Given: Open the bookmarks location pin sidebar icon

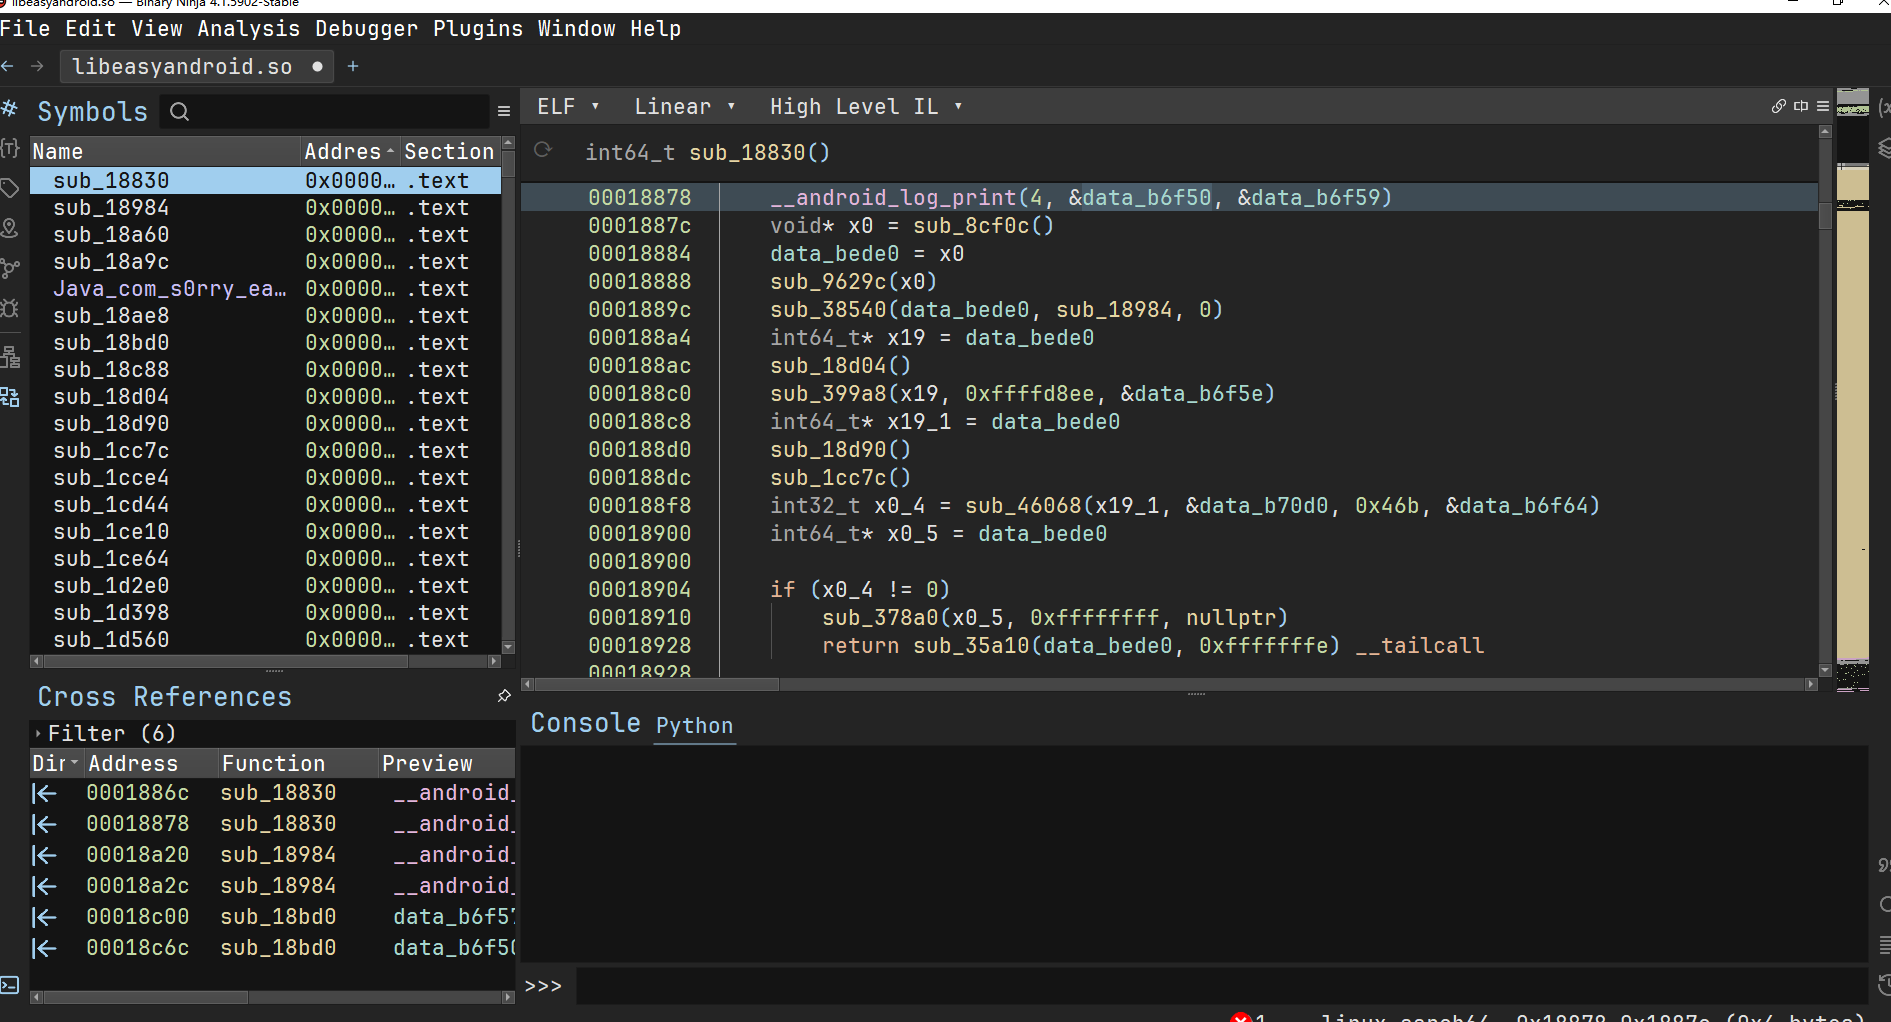Looking at the screenshot, I should 10,228.
